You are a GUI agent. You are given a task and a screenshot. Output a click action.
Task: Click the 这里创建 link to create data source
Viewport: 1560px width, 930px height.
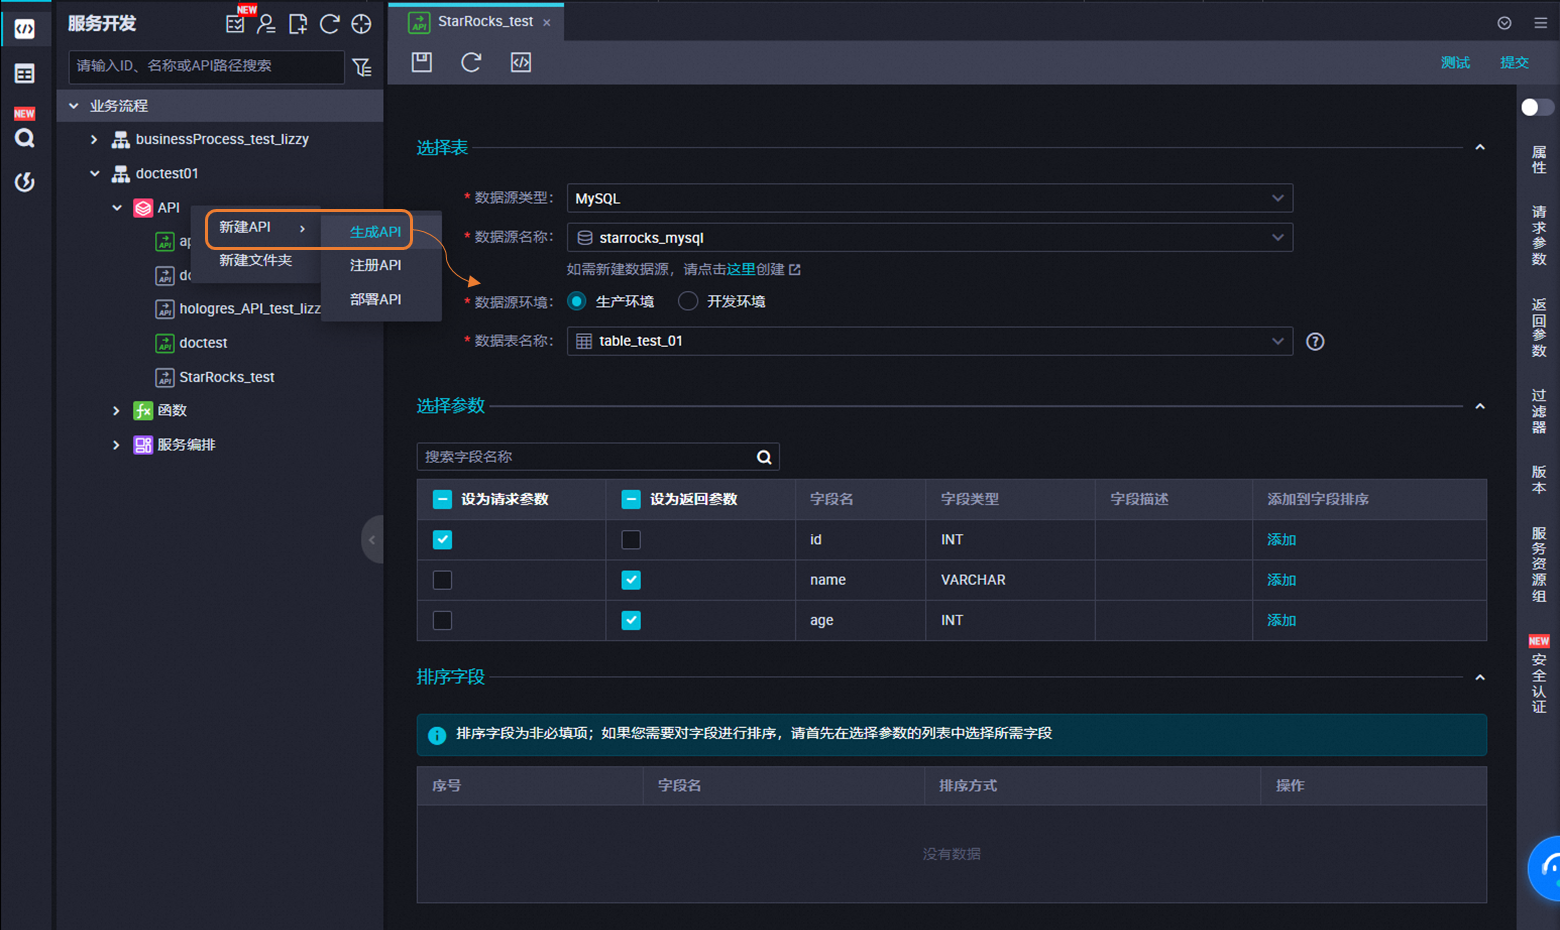(x=740, y=268)
